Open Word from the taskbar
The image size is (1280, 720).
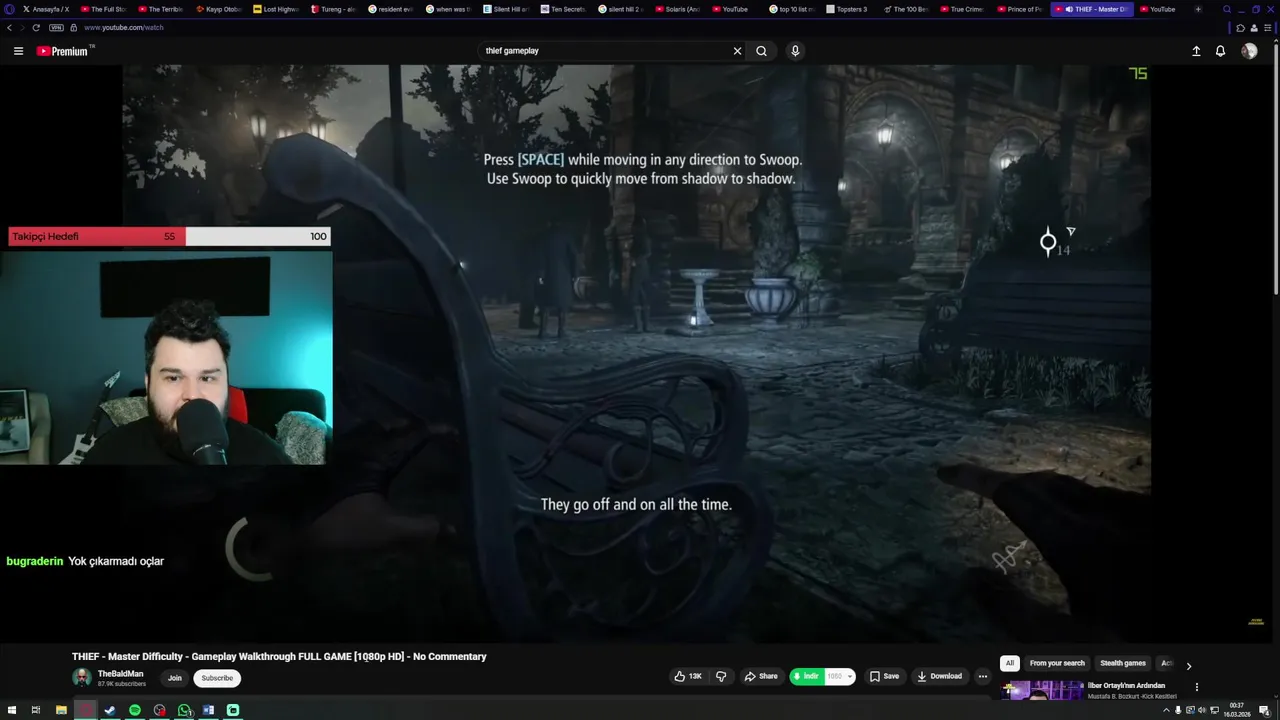pyautogui.click(x=209, y=710)
